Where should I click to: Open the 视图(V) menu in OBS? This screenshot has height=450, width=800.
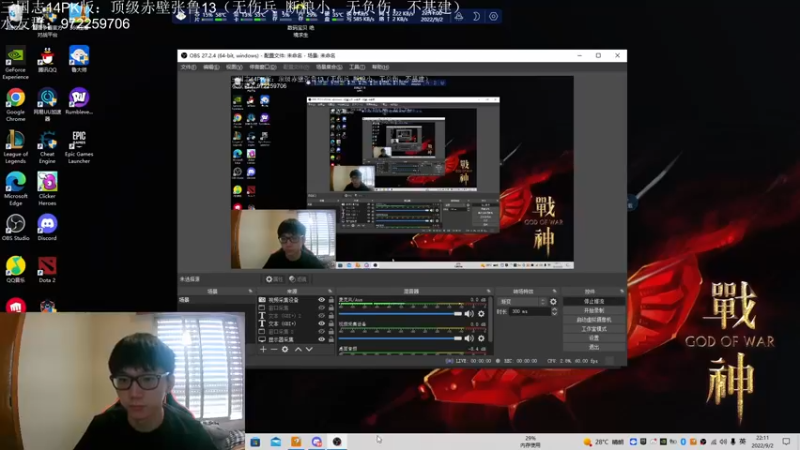click(x=234, y=67)
